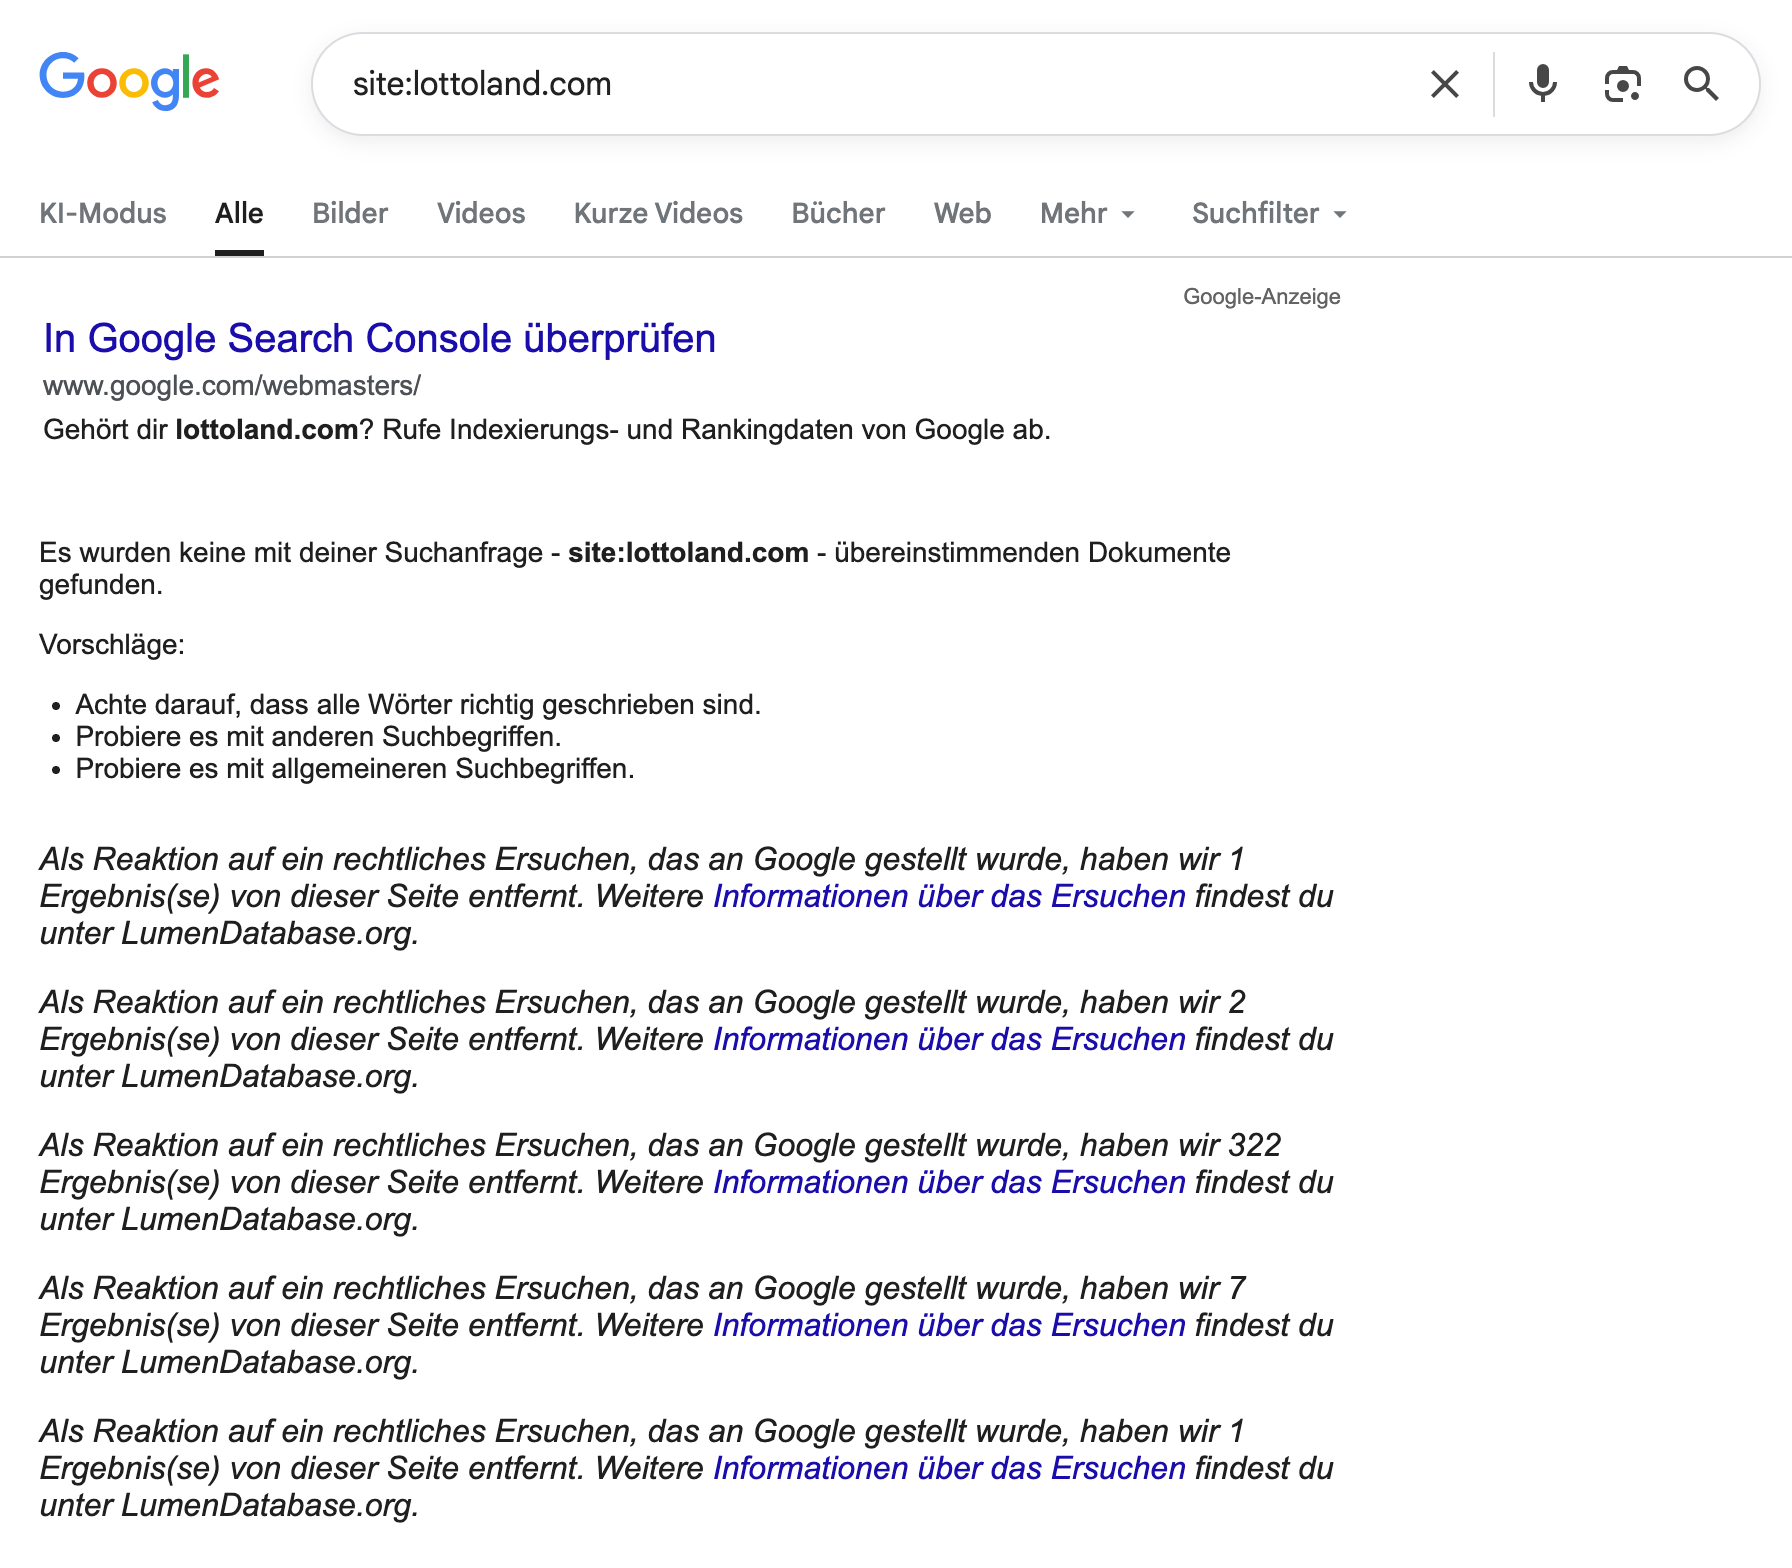Select the Alle tab
1792x1568 pixels.
coord(239,213)
